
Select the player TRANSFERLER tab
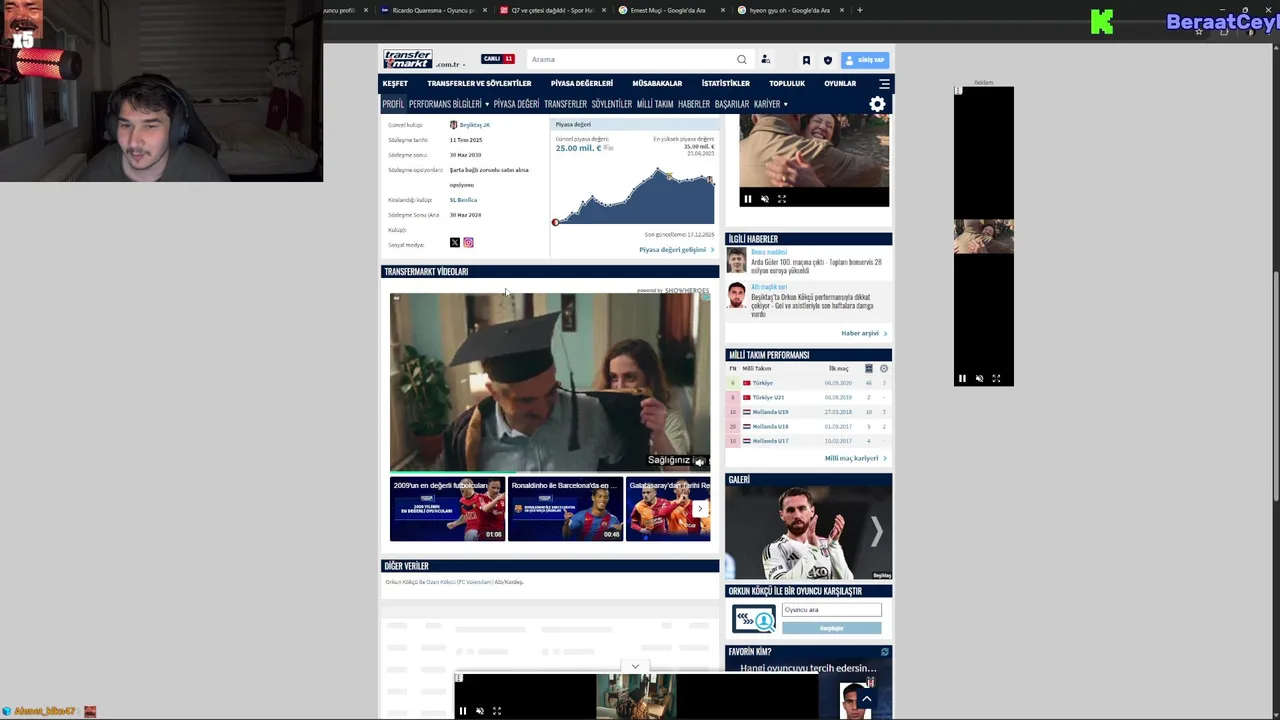(565, 104)
